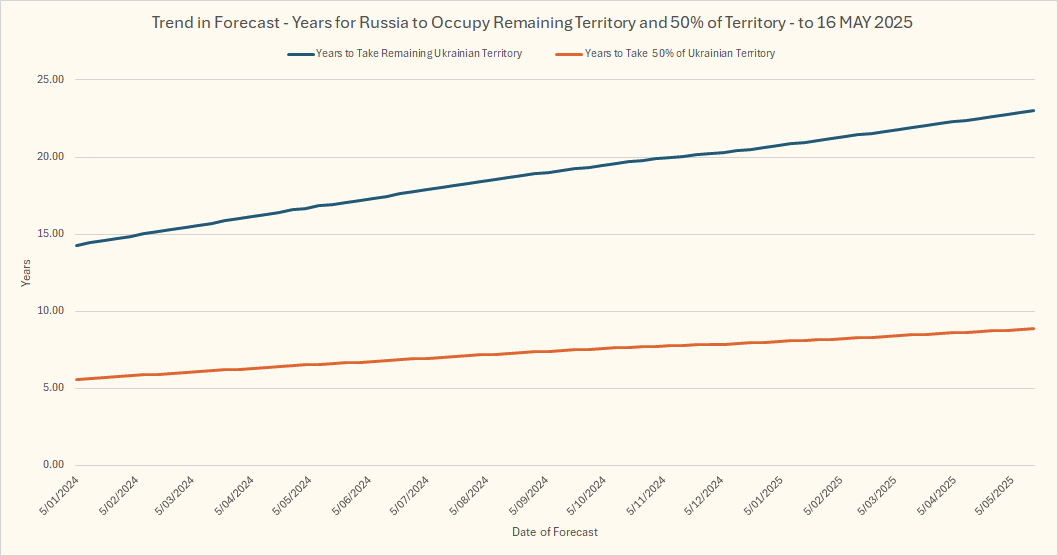The image size is (1058, 556).
Task: Click the 'Years' vertical axis title
Action: tap(26, 272)
